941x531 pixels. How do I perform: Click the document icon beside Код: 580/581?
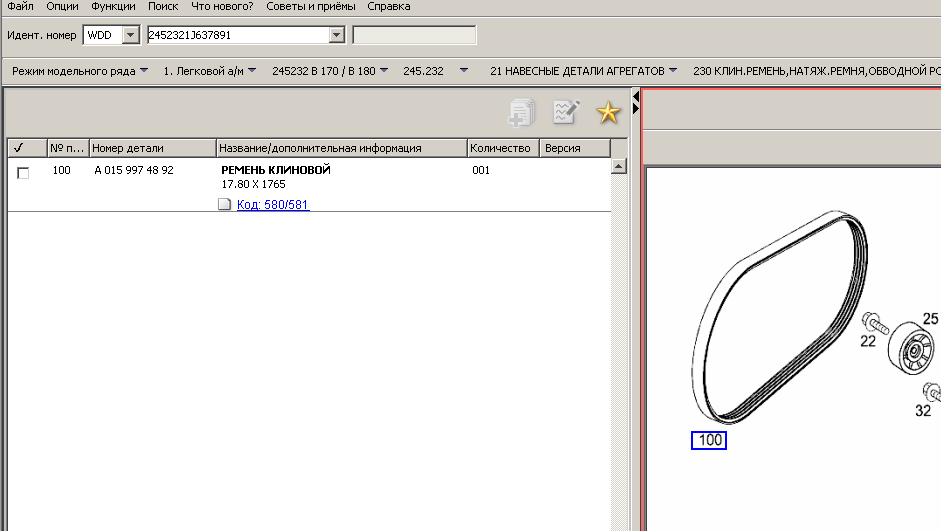pos(226,205)
